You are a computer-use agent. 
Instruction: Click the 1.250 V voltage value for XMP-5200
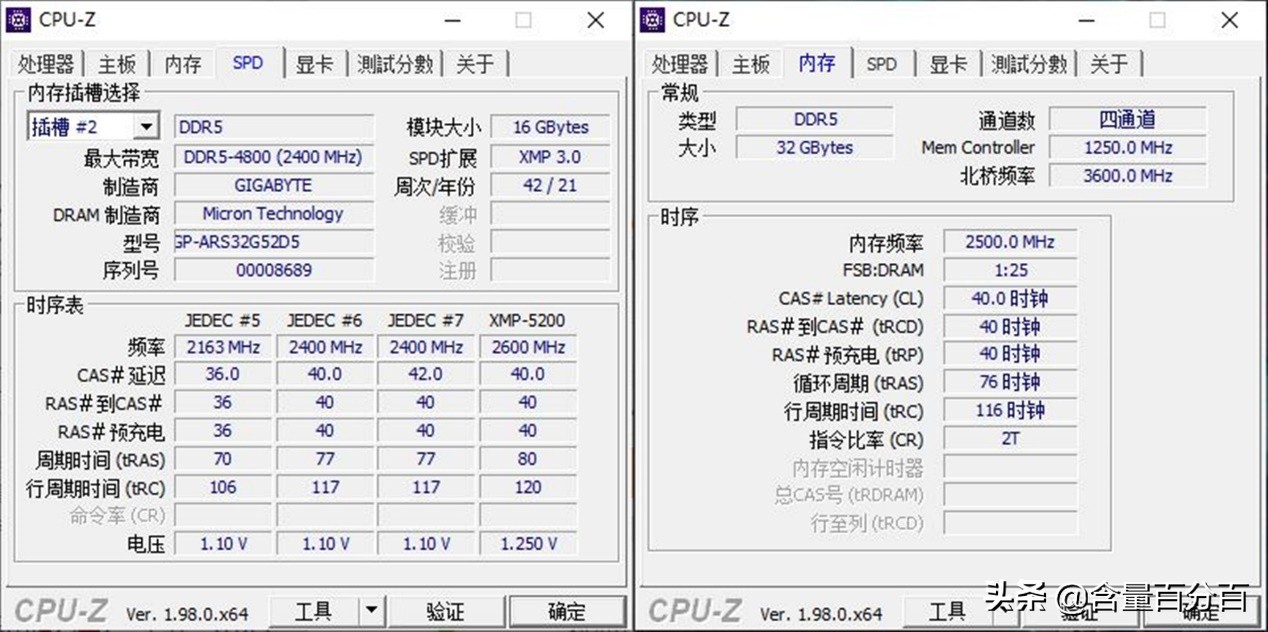click(527, 543)
